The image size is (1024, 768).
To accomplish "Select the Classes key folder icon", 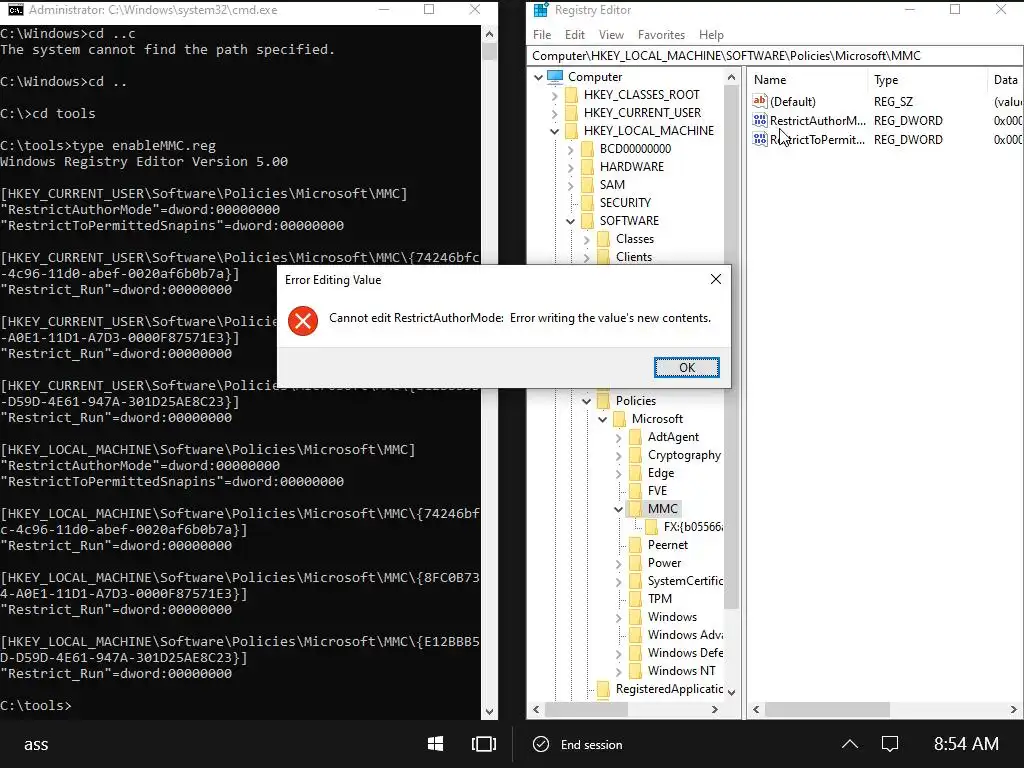I will click(x=603, y=239).
